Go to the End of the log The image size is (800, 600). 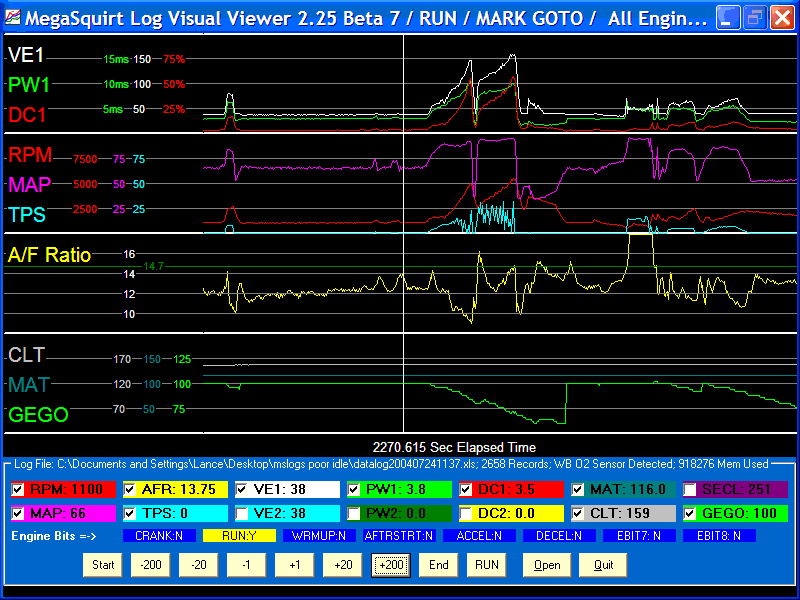(x=439, y=565)
